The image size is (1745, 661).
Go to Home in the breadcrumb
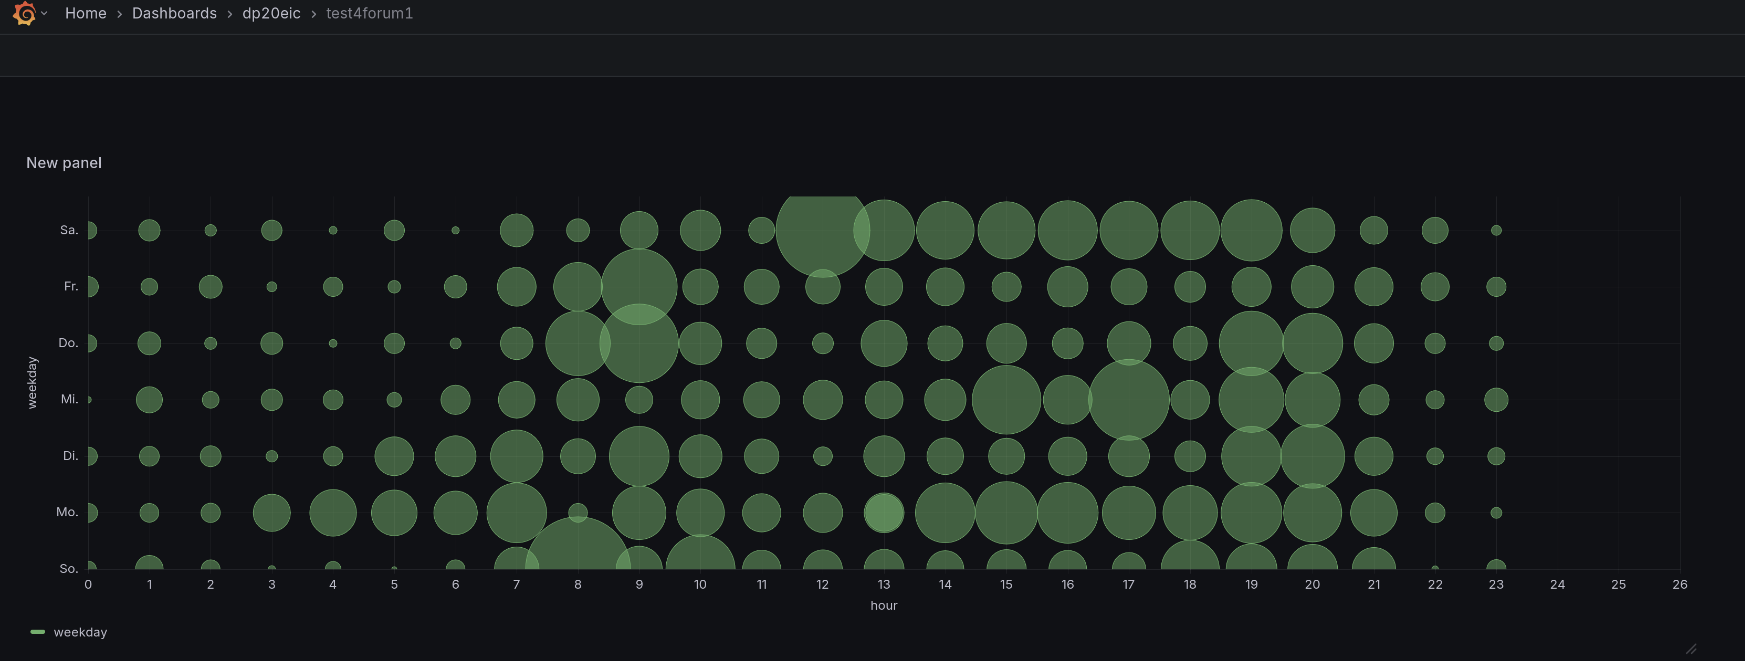85,14
